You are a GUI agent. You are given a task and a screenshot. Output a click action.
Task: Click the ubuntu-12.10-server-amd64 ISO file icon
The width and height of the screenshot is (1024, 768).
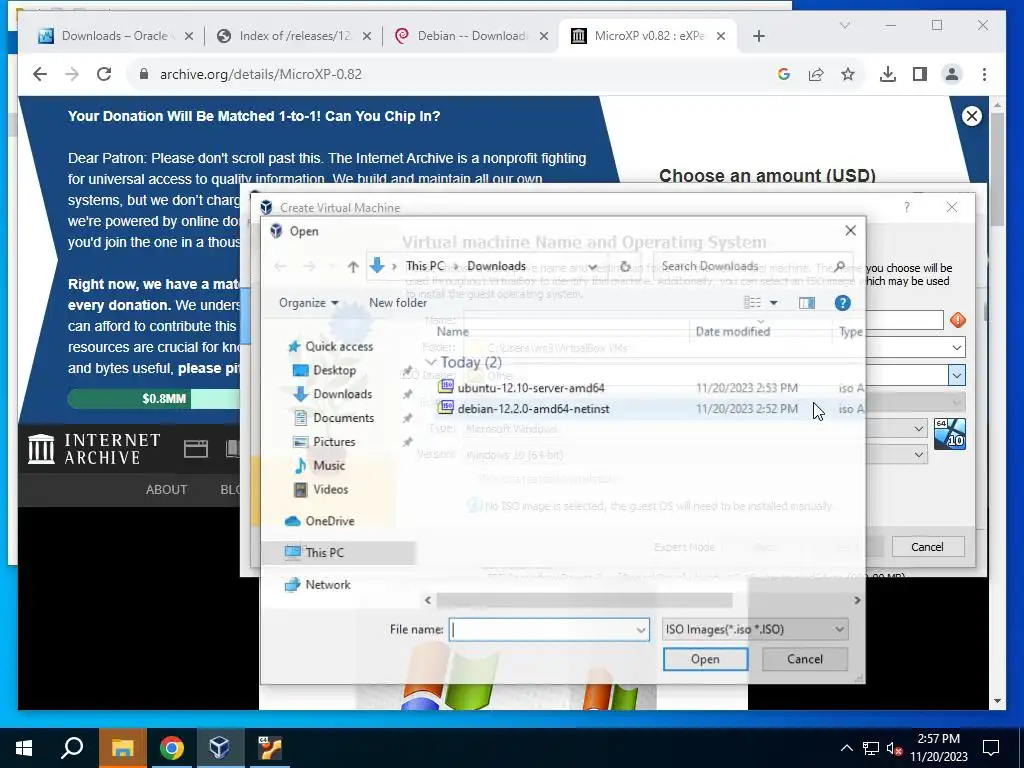(x=446, y=387)
